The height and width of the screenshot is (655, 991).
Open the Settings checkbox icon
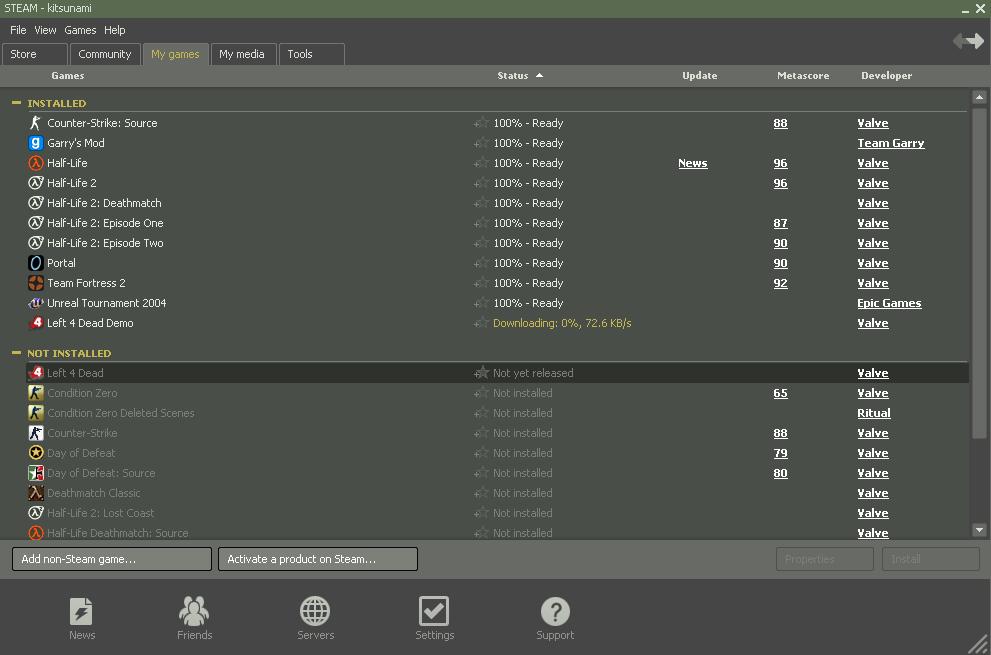pyautogui.click(x=434, y=611)
